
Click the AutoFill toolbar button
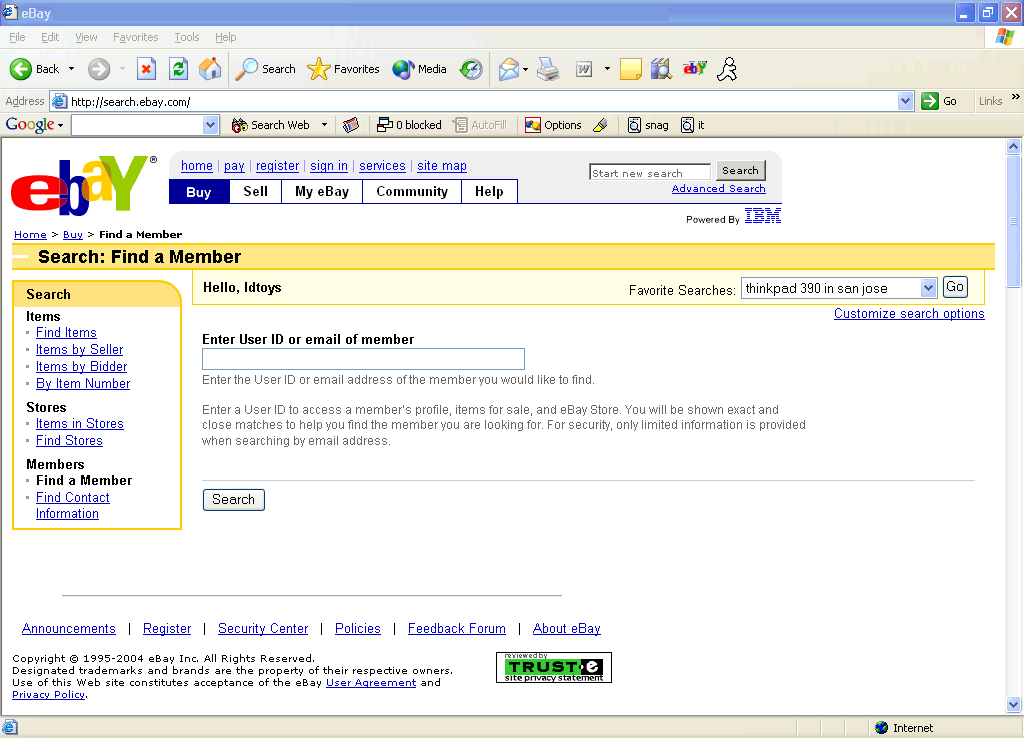coord(480,125)
